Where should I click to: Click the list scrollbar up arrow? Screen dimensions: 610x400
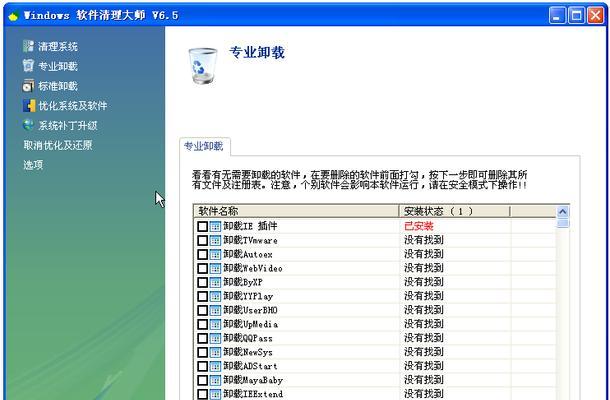coord(563,211)
